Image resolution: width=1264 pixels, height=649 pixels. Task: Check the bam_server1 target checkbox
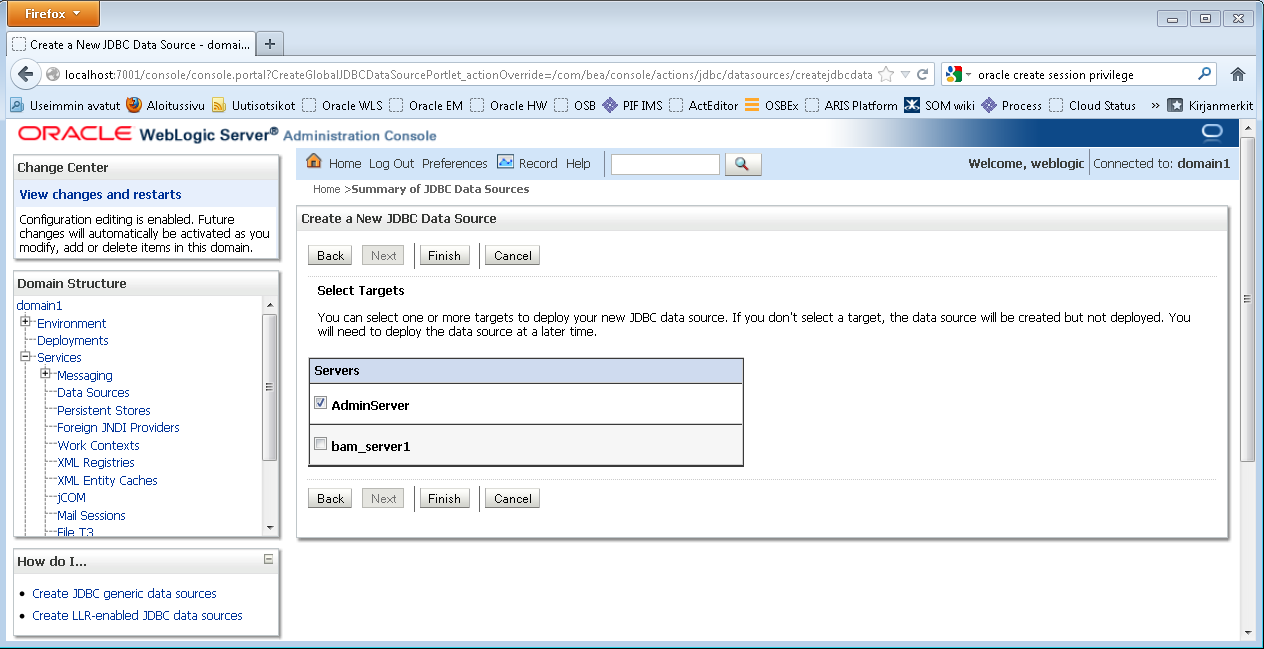[x=321, y=444]
